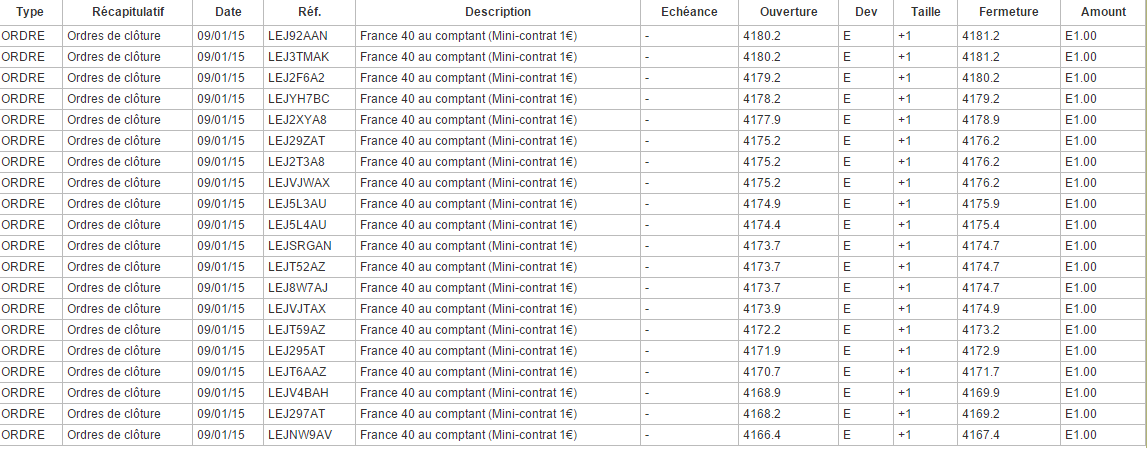This screenshot has width=1147, height=459.
Task: Click the opening price 4166.4
Action: [762, 435]
